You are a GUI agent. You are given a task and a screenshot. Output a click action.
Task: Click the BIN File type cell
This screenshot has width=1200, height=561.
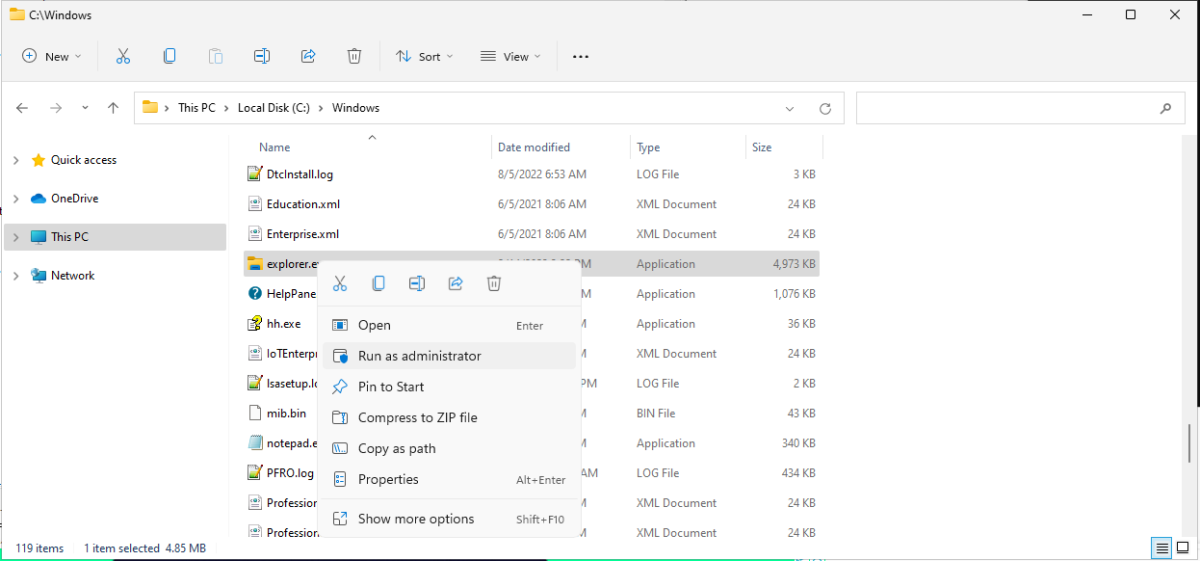[x=656, y=413]
